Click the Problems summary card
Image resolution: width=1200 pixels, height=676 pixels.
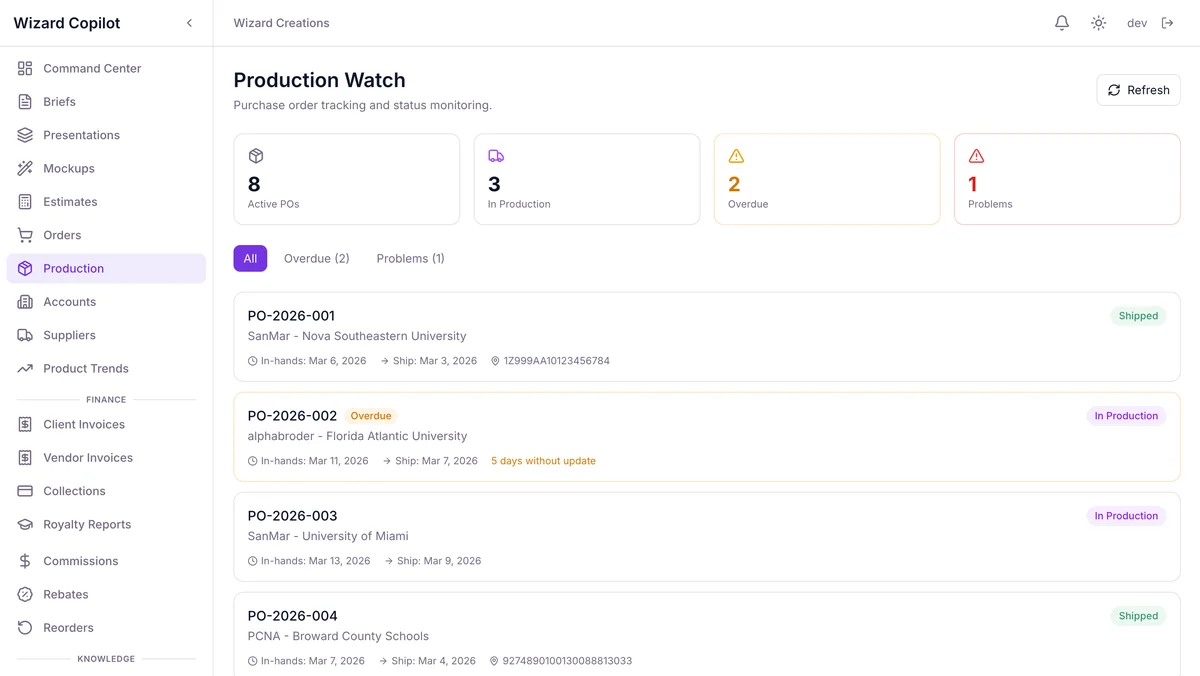pos(1067,179)
